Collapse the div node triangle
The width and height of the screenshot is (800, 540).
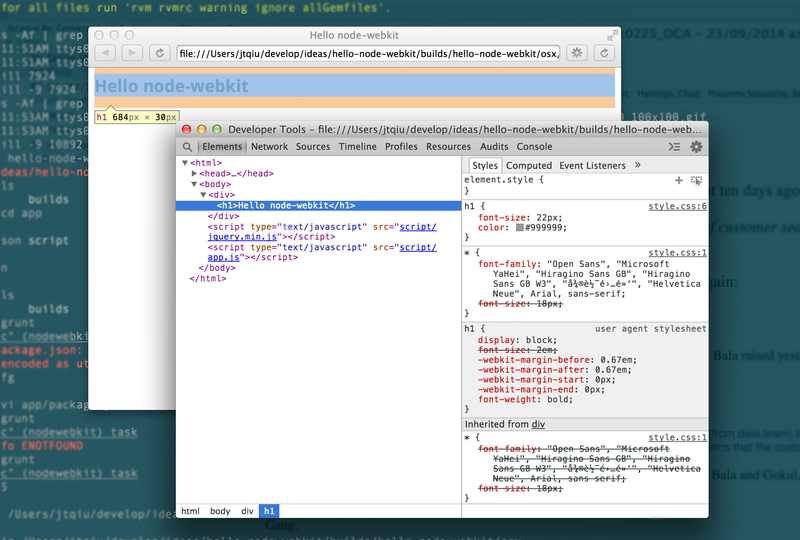point(203,195)
